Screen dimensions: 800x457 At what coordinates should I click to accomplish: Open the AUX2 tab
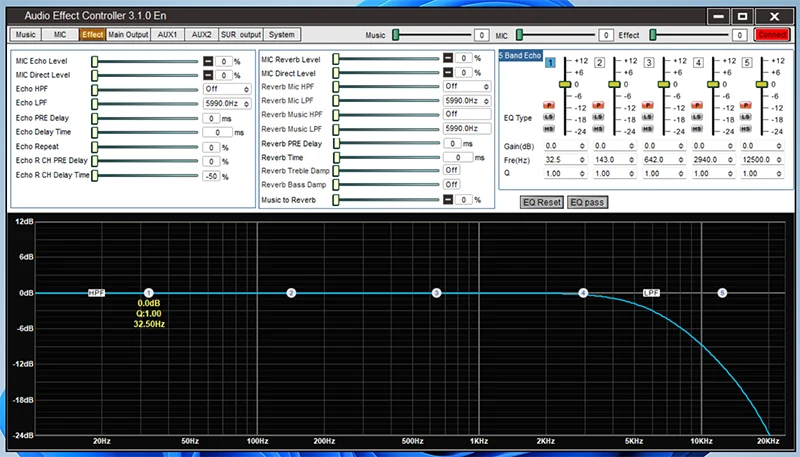click(x=202, y=35)
